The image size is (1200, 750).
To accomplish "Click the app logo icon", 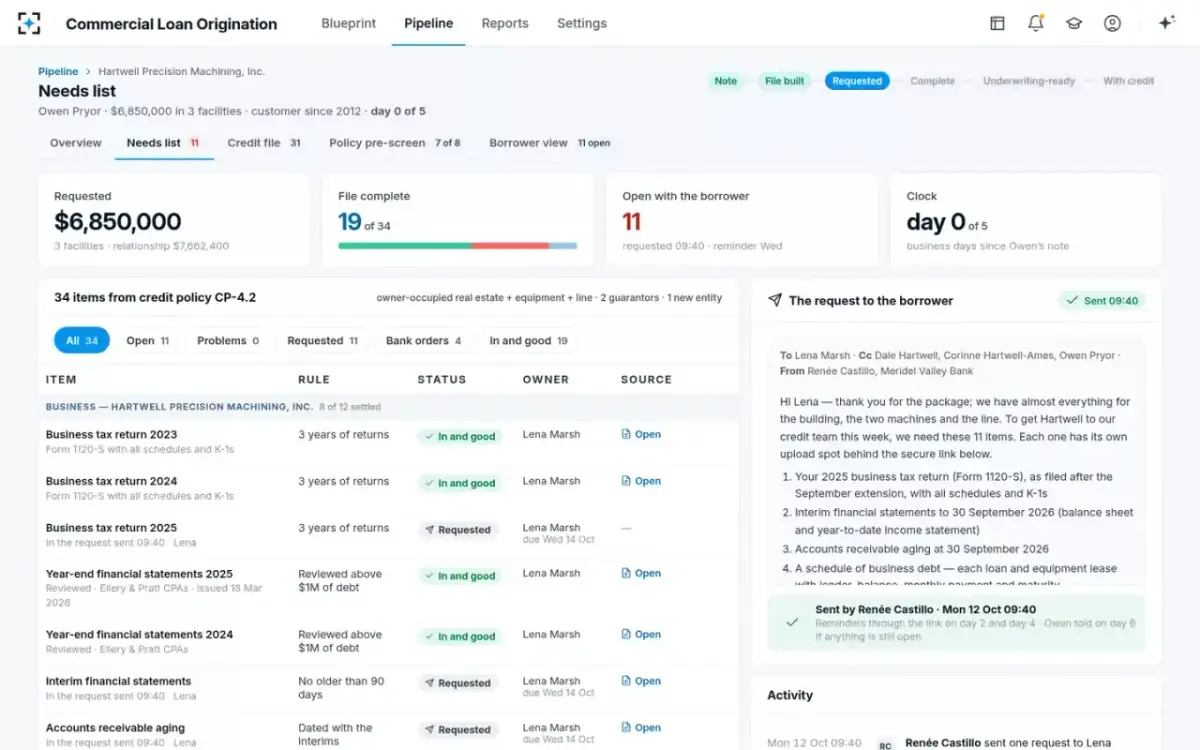I will pyautogui.click(x=30, y=23).
